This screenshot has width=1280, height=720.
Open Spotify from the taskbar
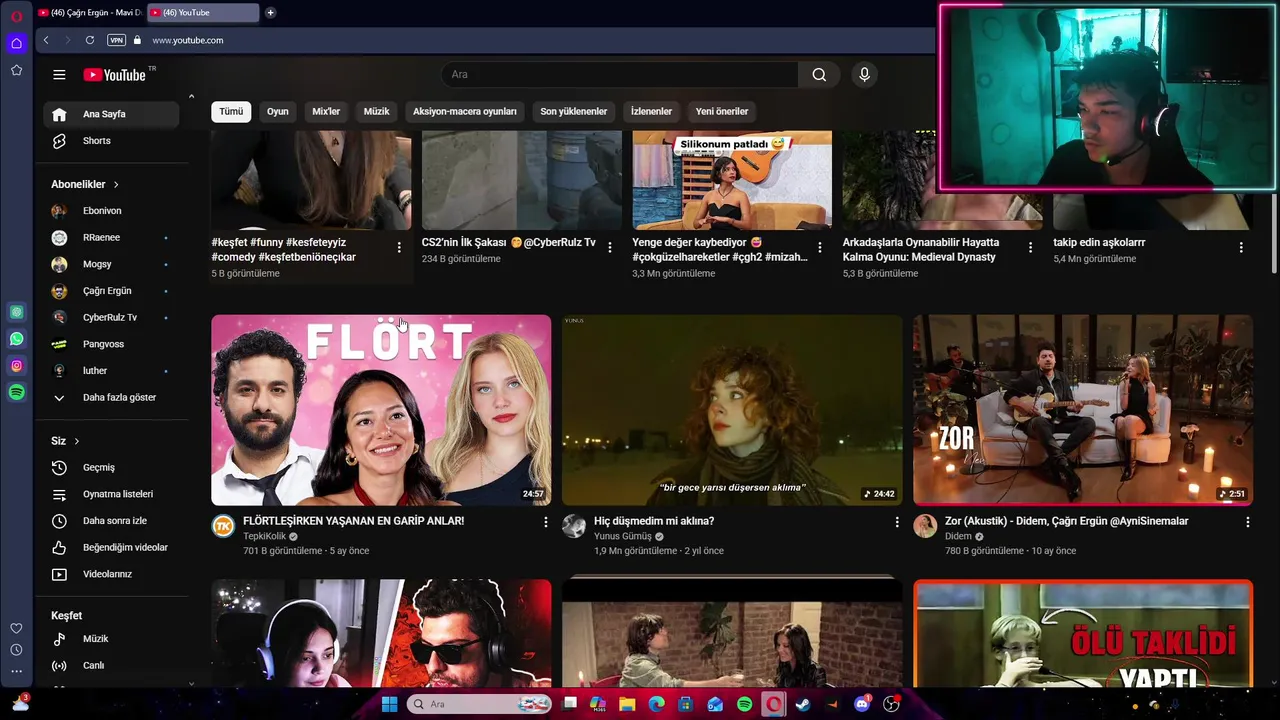coord(745,704)
